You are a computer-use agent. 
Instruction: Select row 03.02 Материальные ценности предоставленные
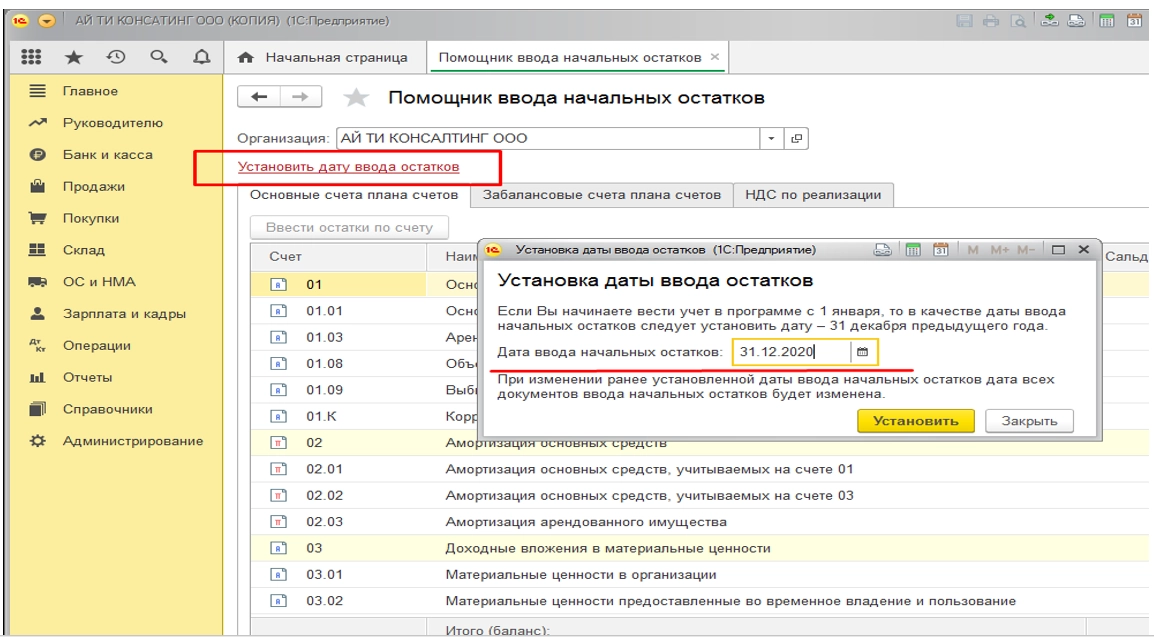[x=699, y=602]
